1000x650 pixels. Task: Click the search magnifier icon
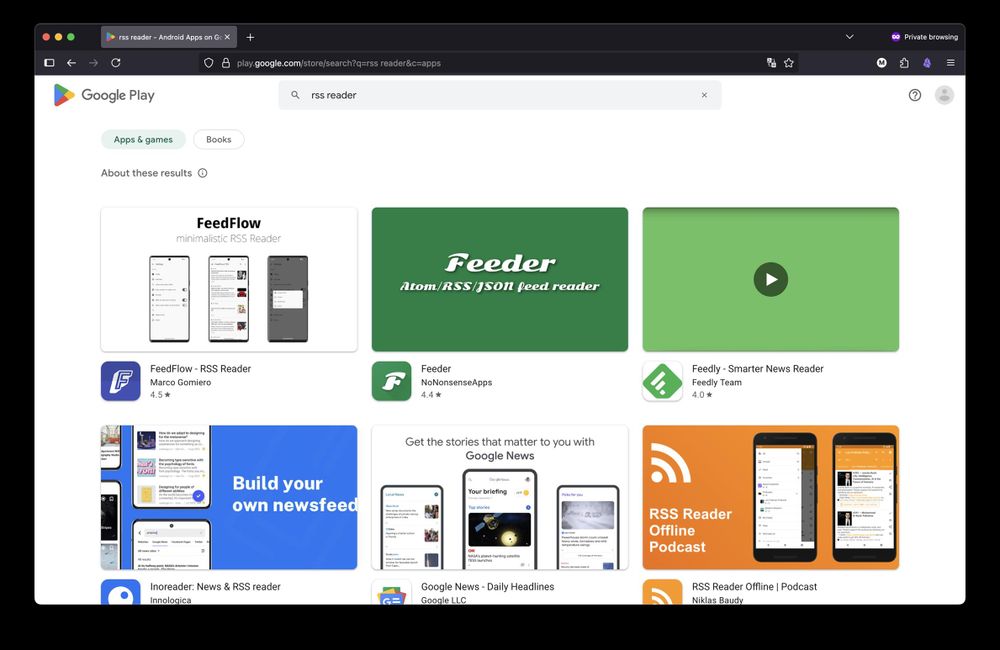(x=295, y=95)
